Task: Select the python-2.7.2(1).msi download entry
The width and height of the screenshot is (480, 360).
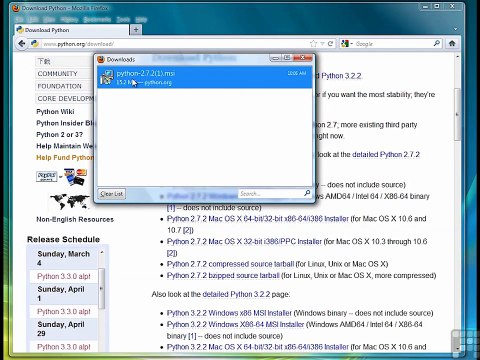Action: (205, 77)
